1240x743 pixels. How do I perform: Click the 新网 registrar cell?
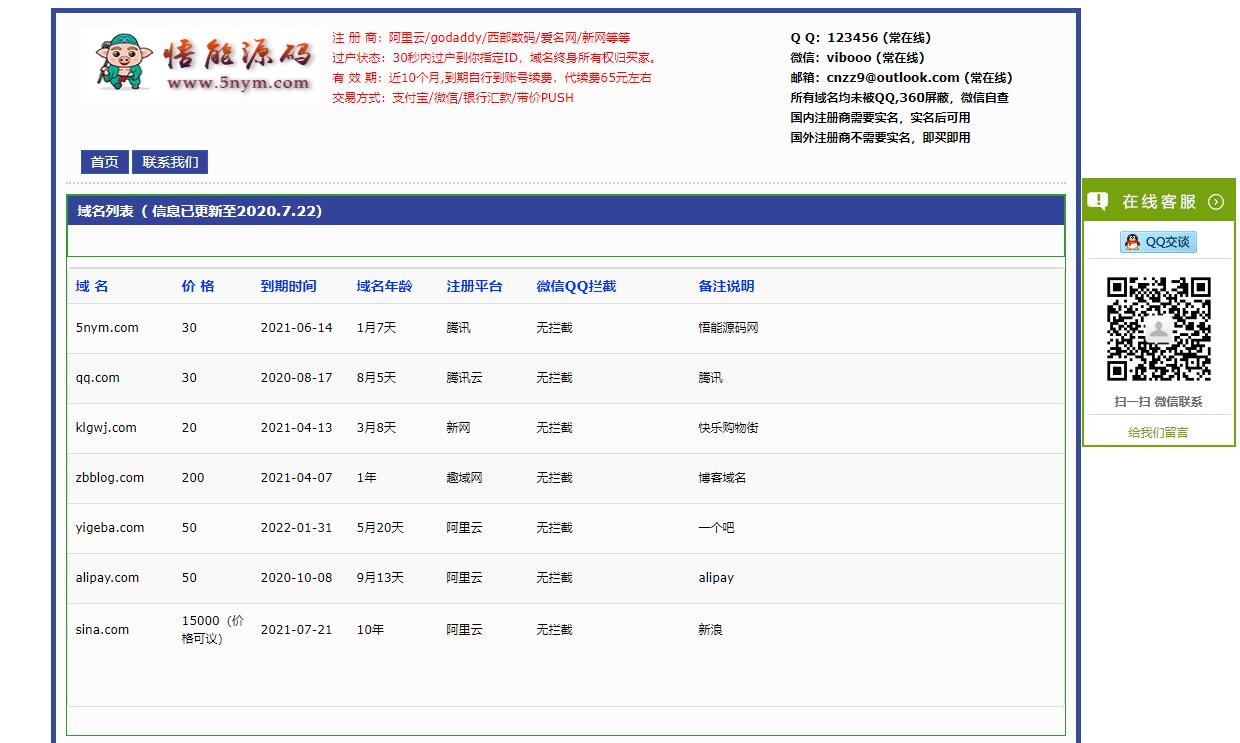[458, 428]
